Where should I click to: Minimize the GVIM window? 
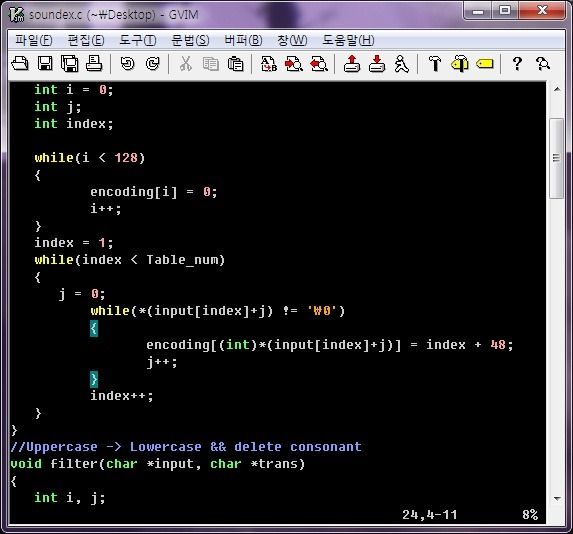[478, 11]
